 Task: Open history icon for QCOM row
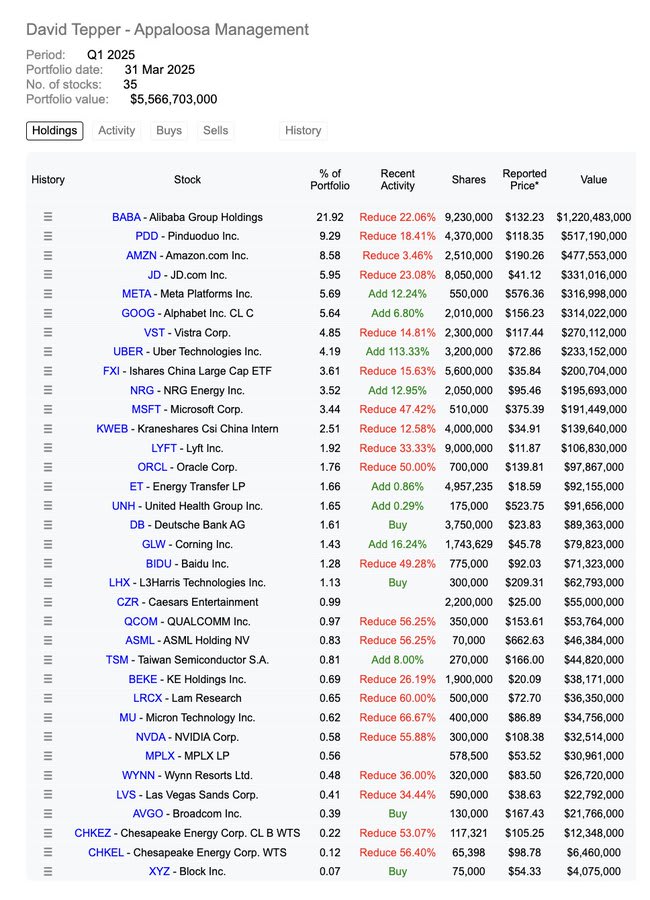pos(48,621)
